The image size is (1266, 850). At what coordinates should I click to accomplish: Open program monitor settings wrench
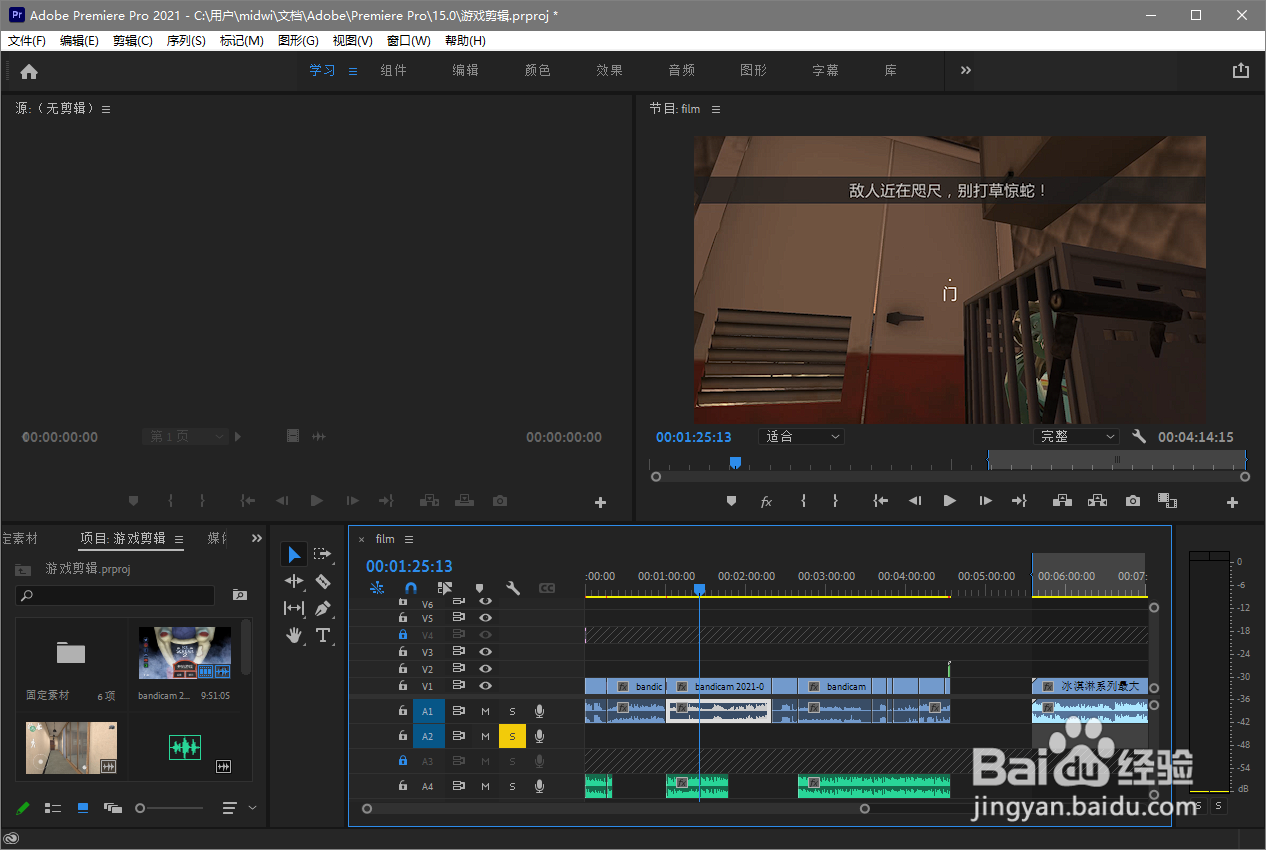(x=1139, y=437)
